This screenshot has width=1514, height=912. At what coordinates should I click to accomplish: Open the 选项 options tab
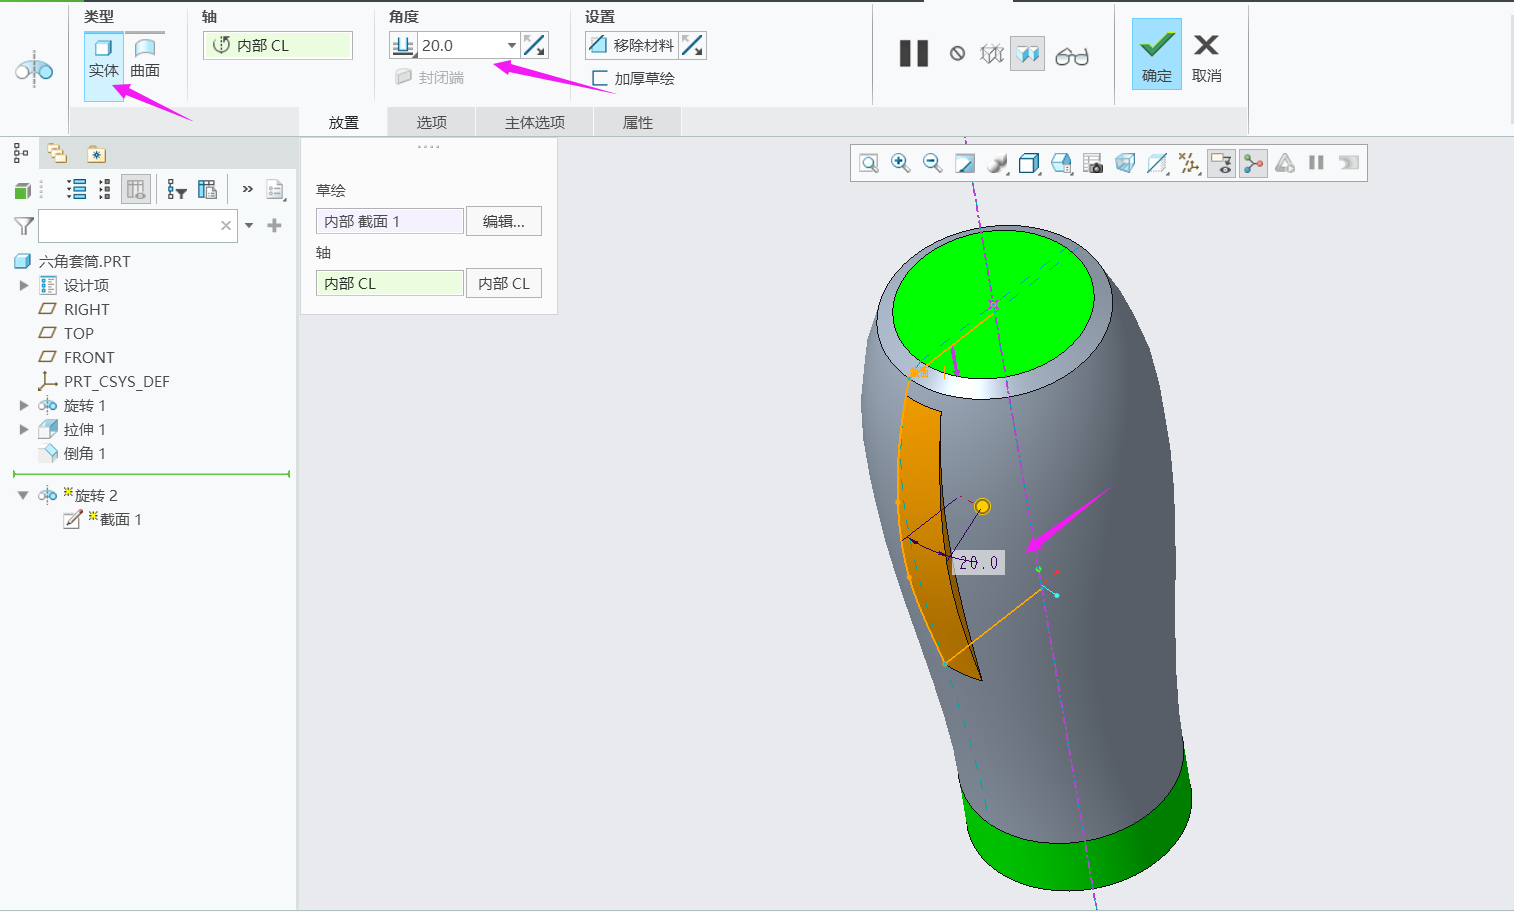(x=432, y=122)
